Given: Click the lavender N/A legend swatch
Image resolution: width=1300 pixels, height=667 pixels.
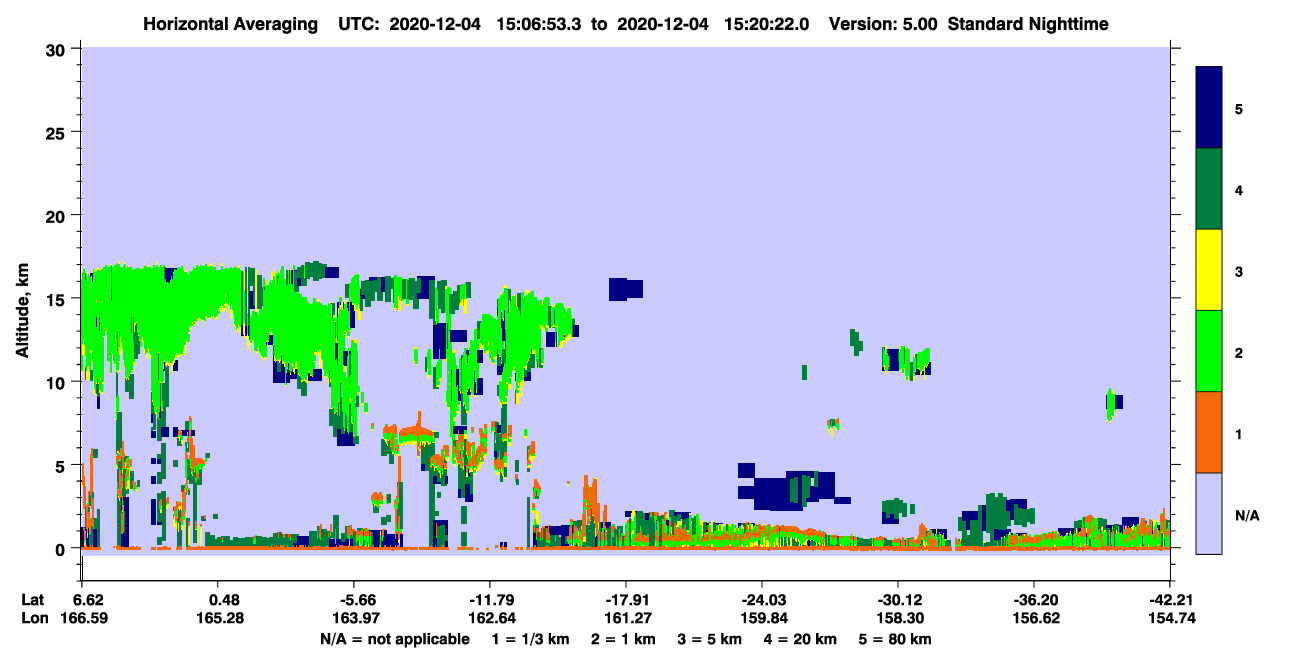Looking at the screenshot, I should [1209, 513].
